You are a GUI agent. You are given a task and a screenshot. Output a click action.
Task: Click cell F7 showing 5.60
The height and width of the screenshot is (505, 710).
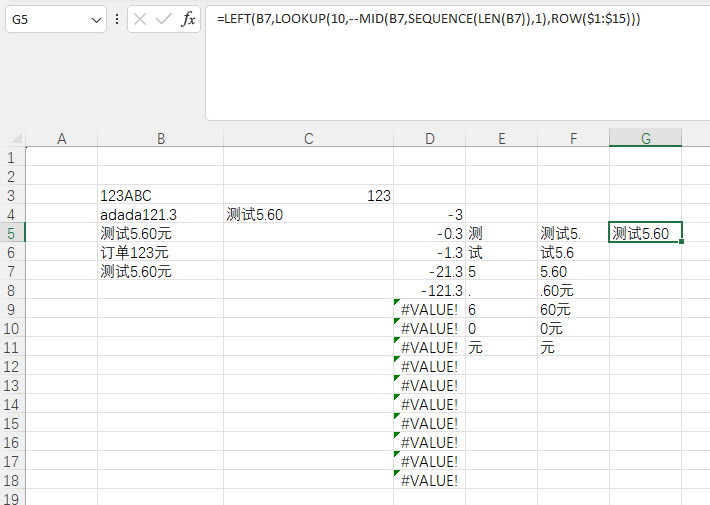click(x=573, y=271)
